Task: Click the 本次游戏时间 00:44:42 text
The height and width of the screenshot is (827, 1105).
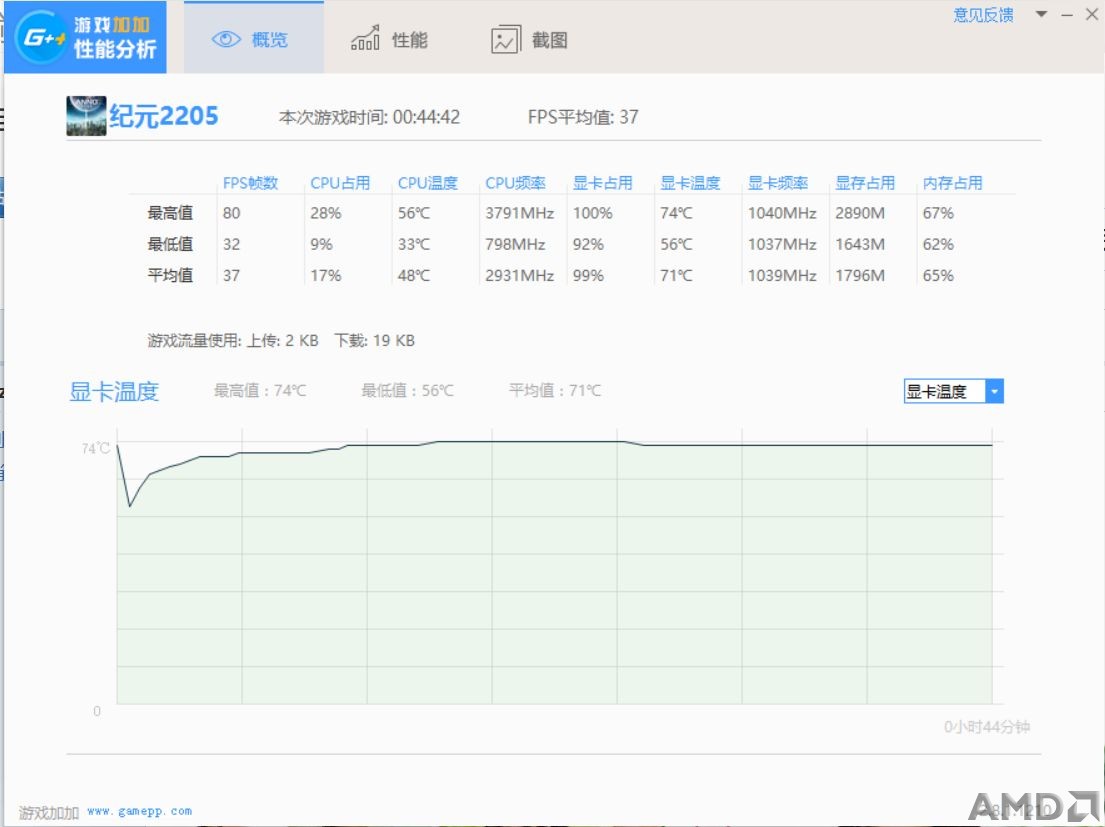Action: click(x=369, y=117)
